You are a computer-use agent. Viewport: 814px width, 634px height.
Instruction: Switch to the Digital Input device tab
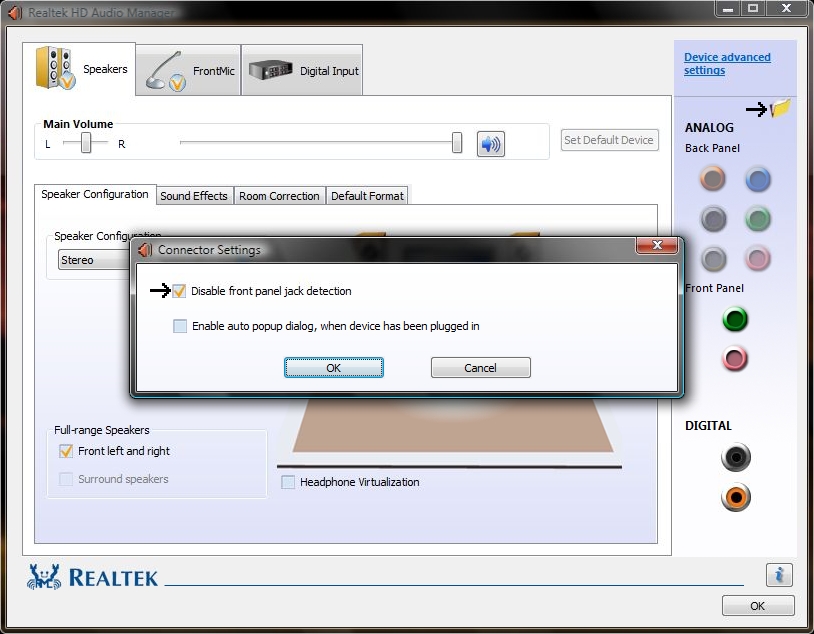coord(302,70)
